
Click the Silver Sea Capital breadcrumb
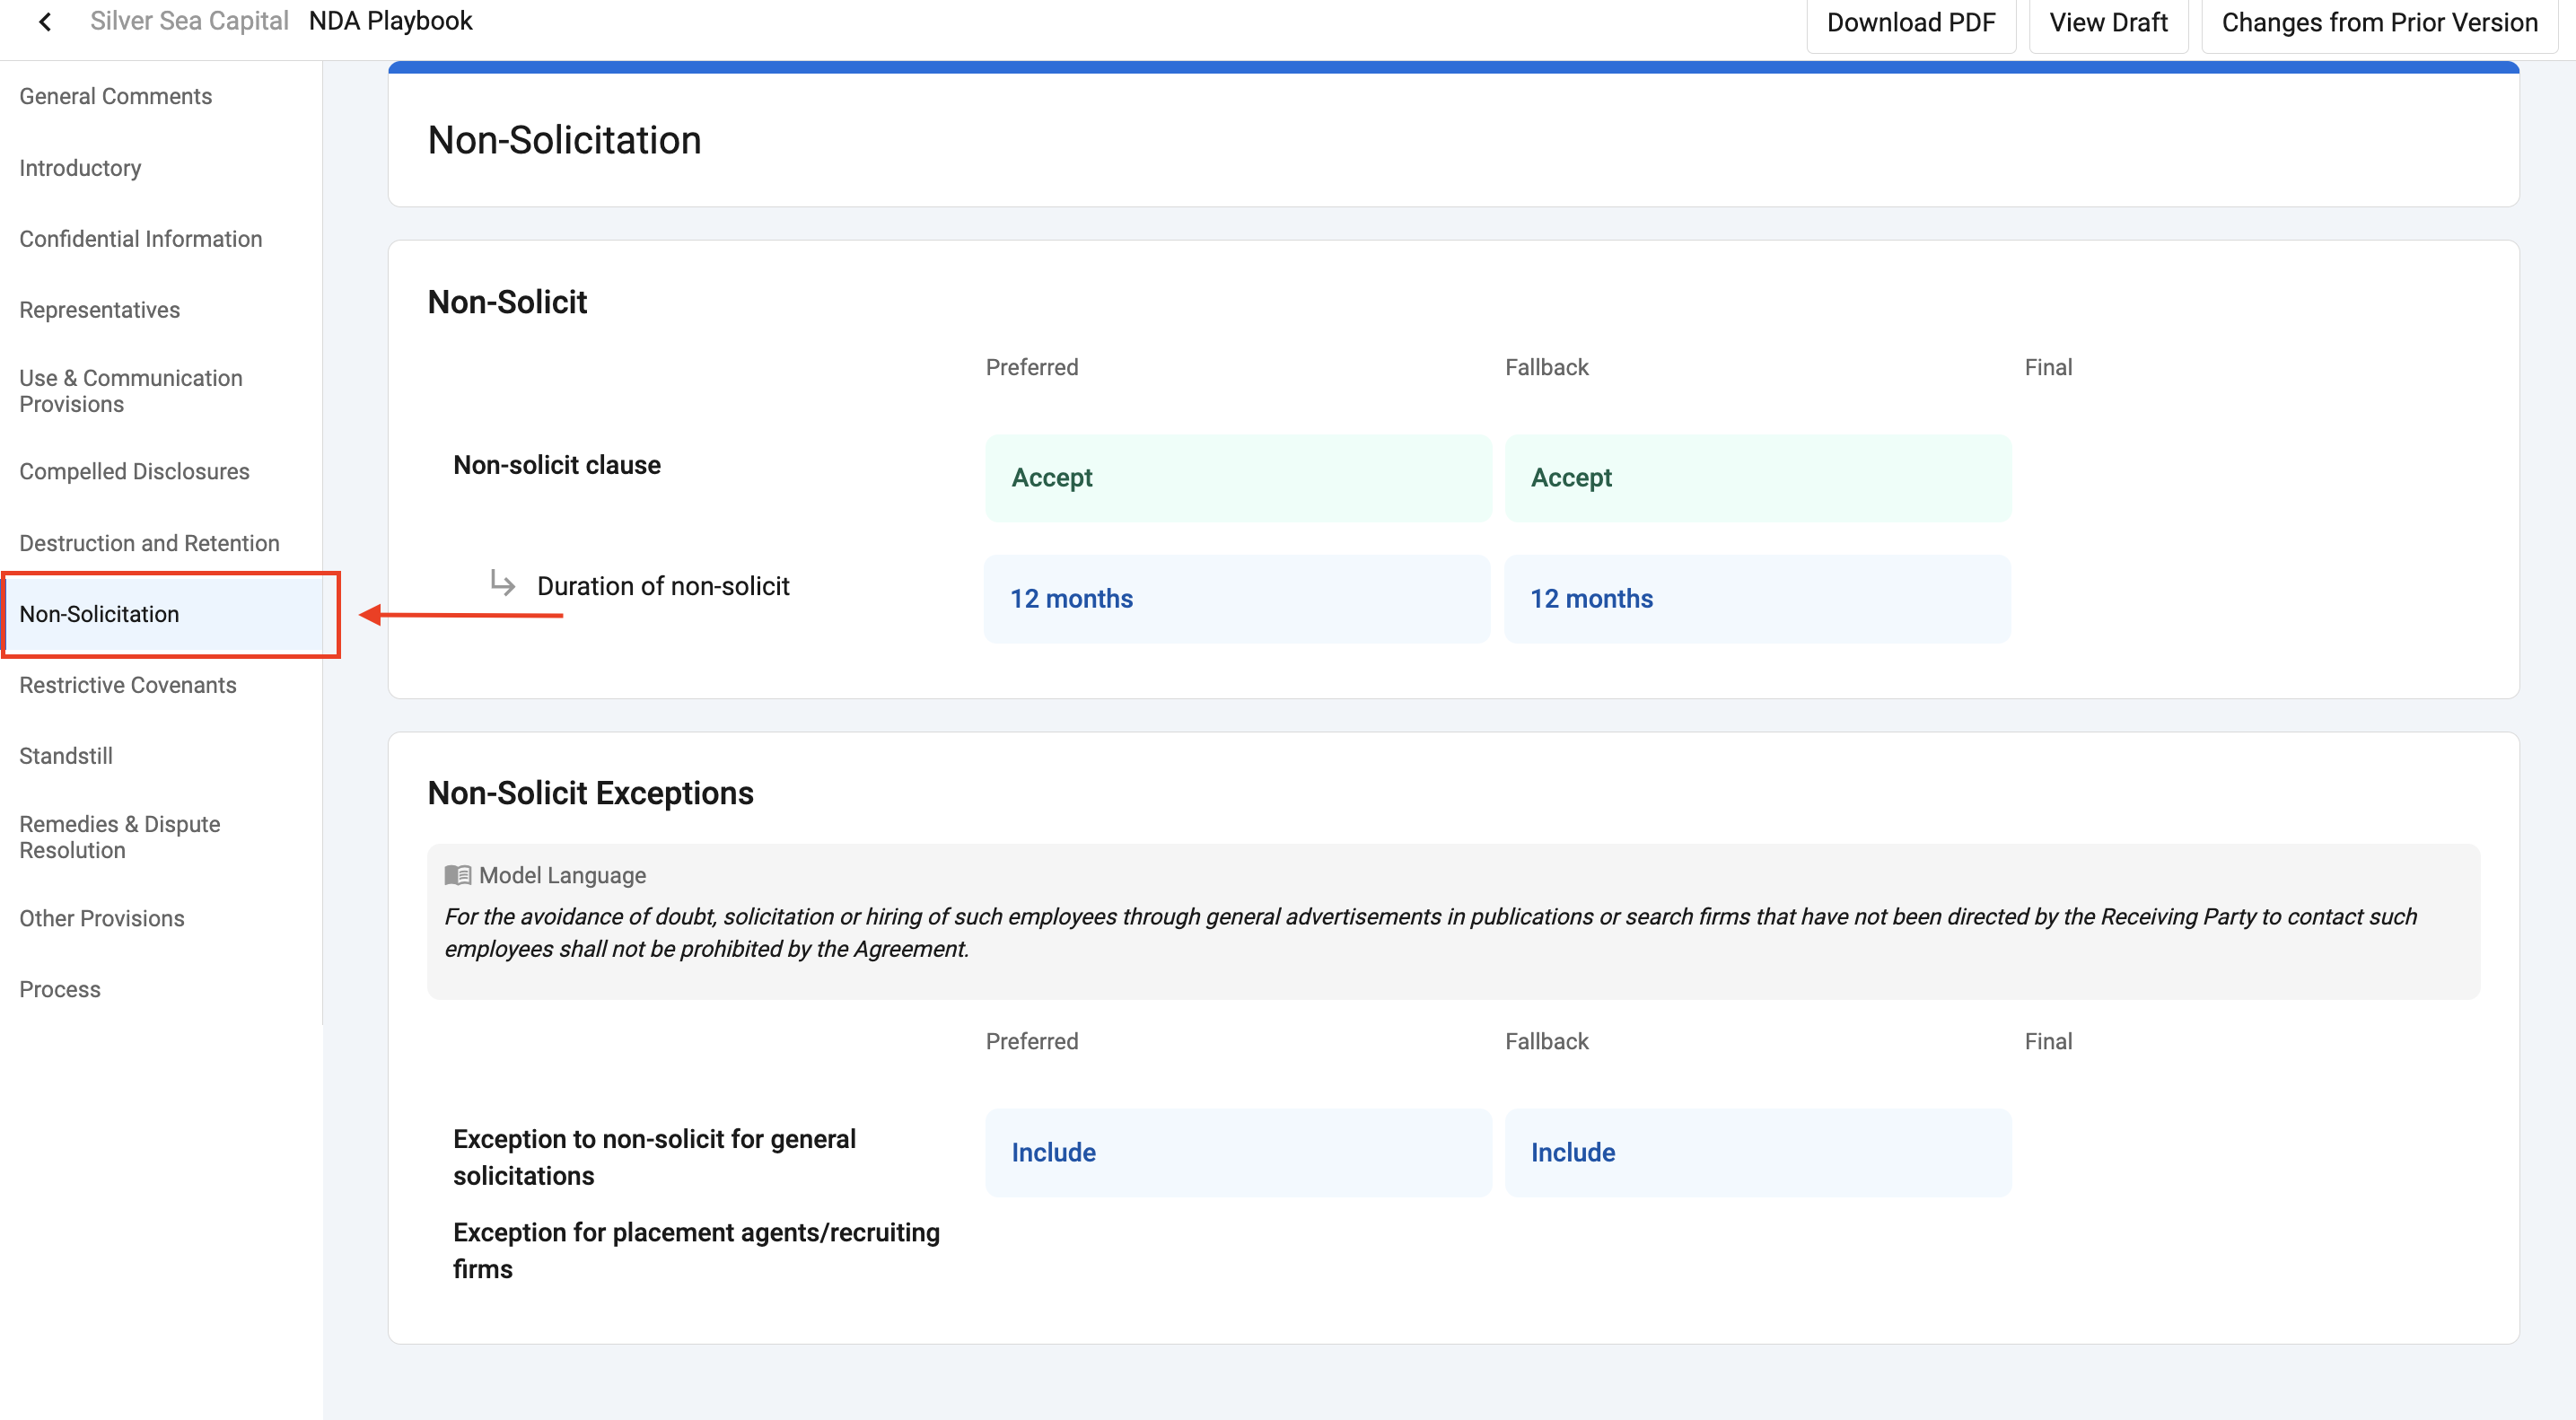[189, 21]
